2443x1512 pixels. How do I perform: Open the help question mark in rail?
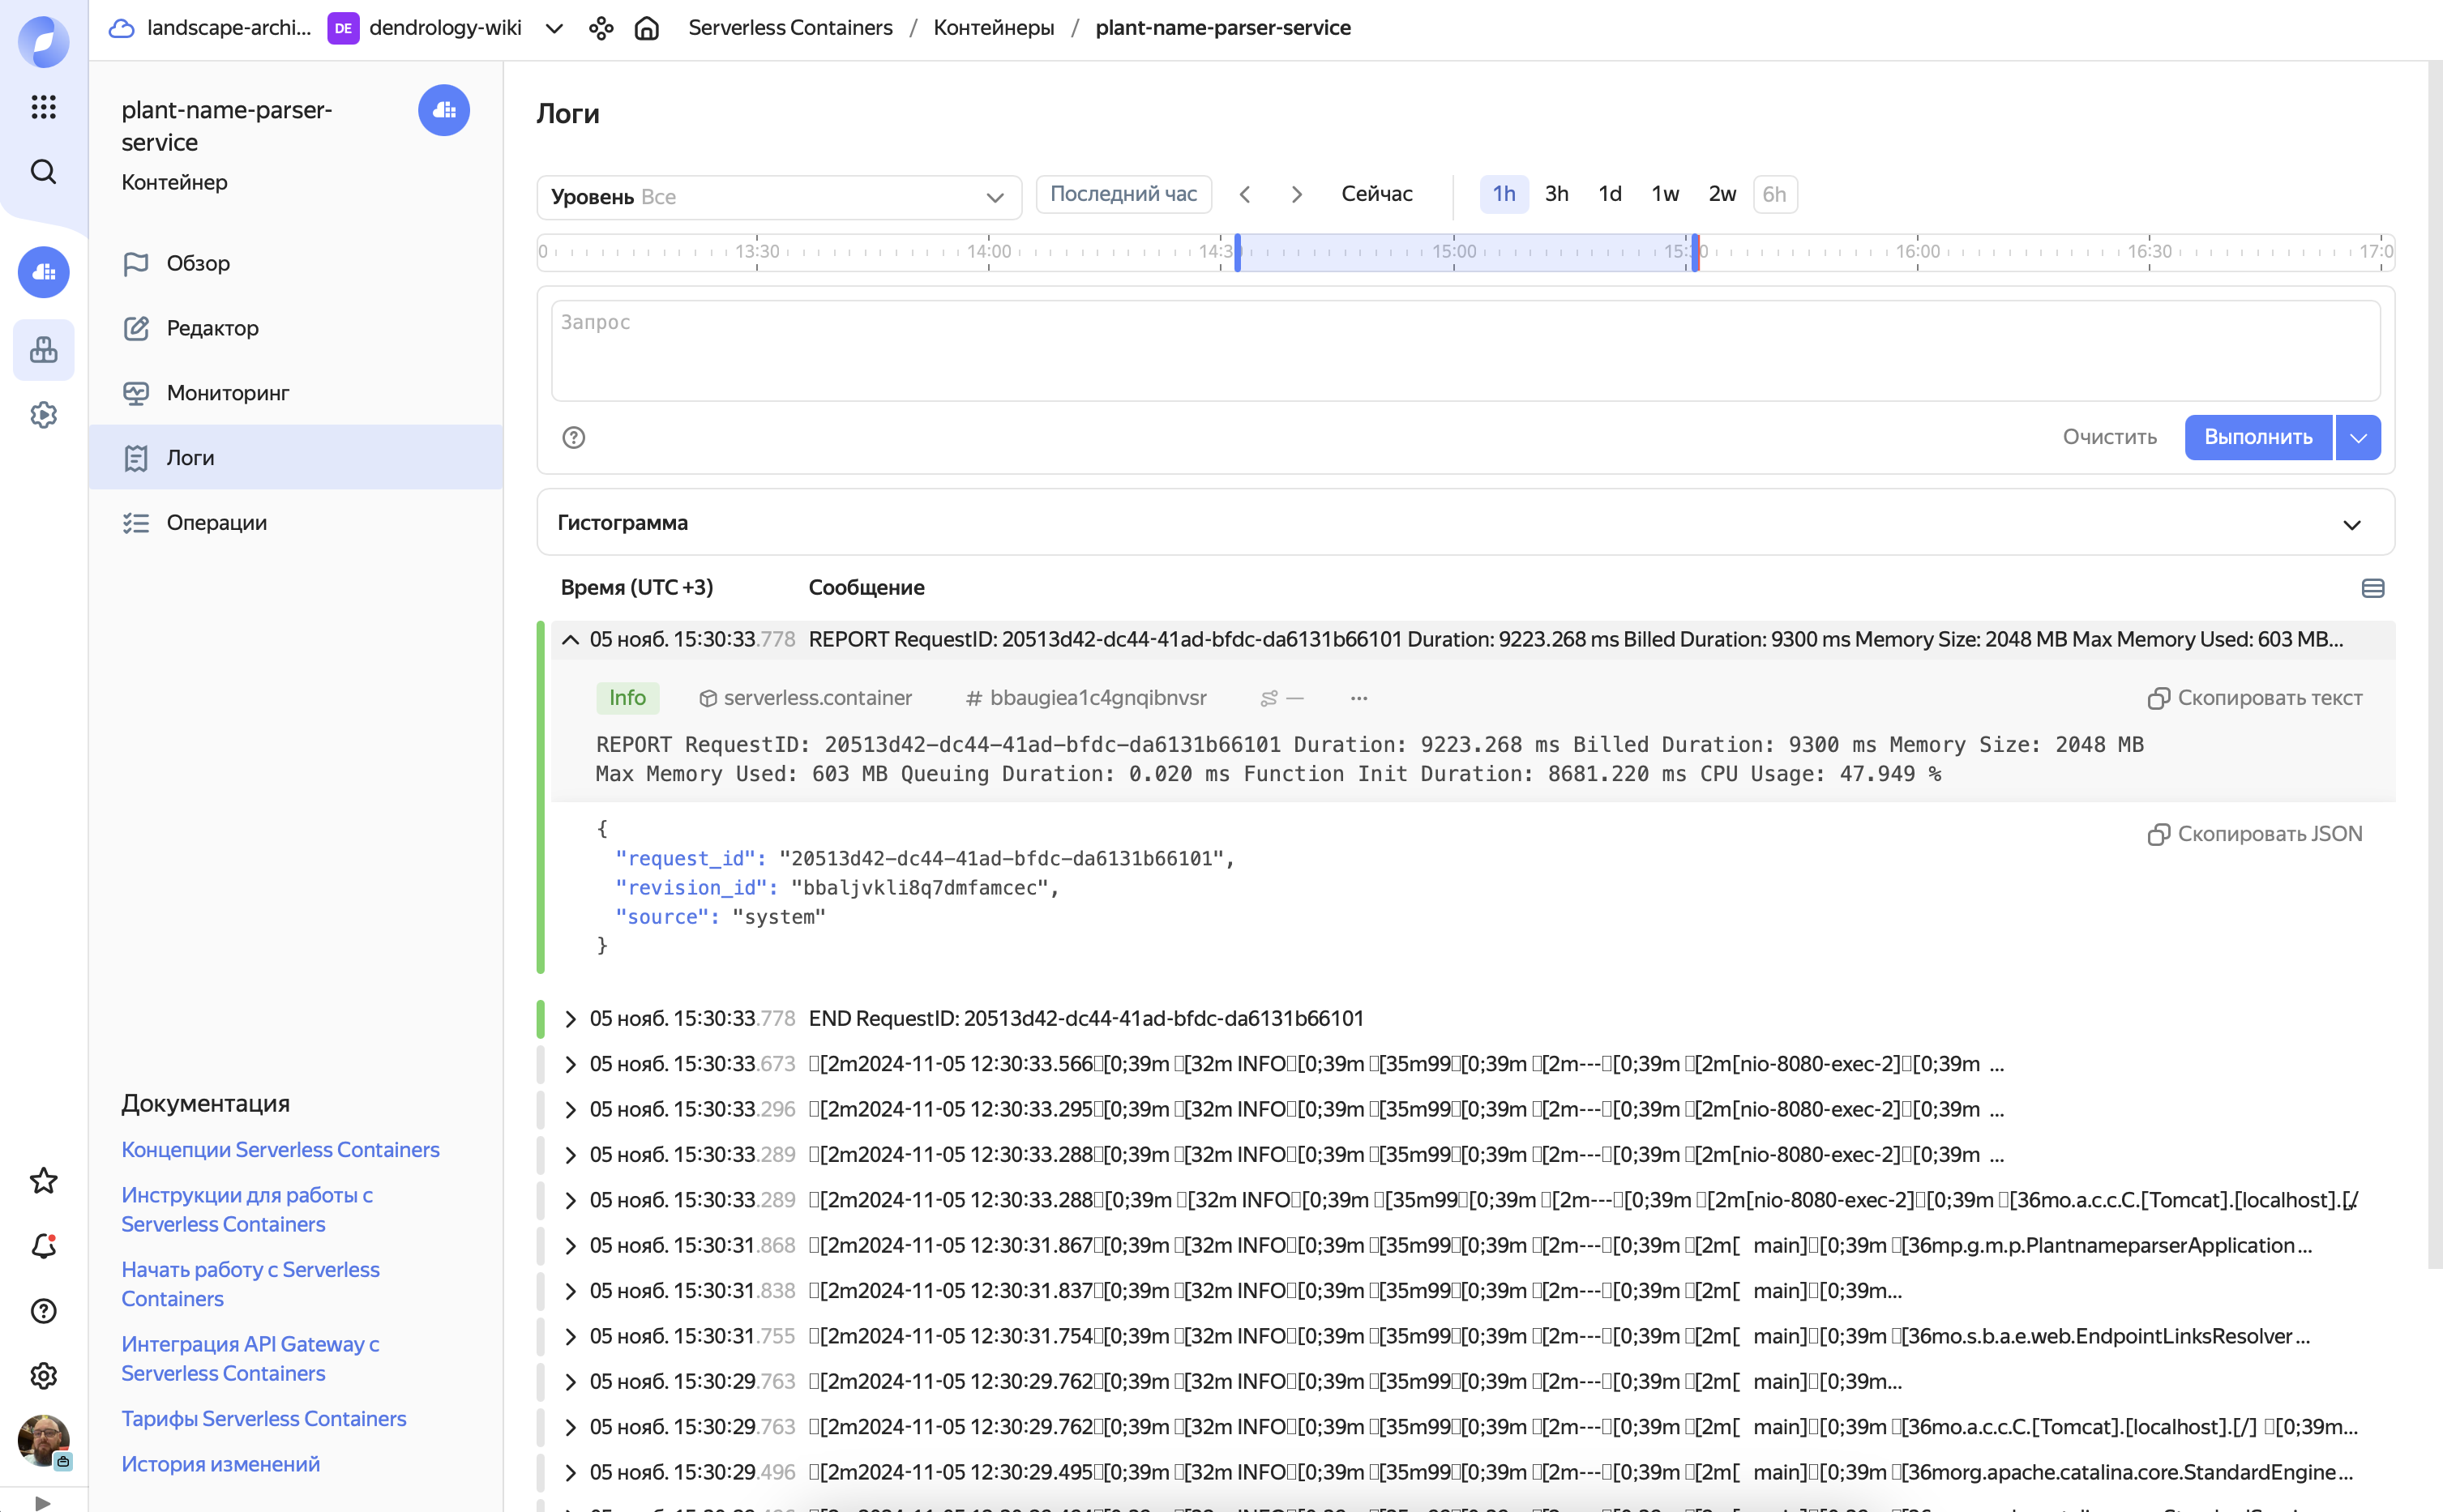(x=43, y=1311)
